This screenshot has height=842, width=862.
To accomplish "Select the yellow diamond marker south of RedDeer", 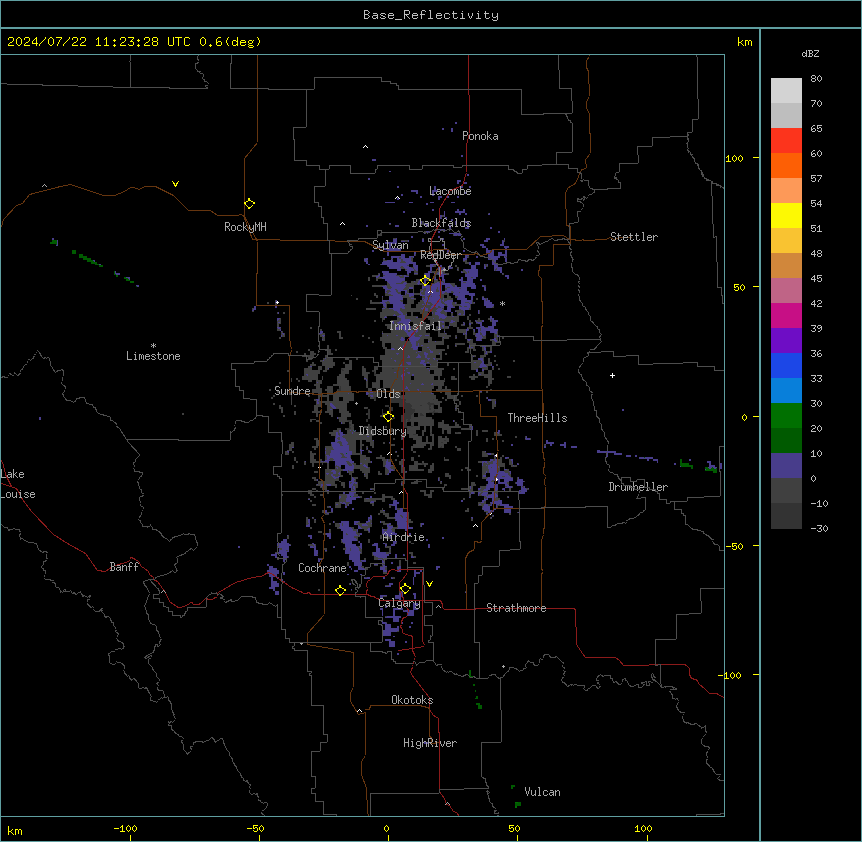I will (426, 281).
